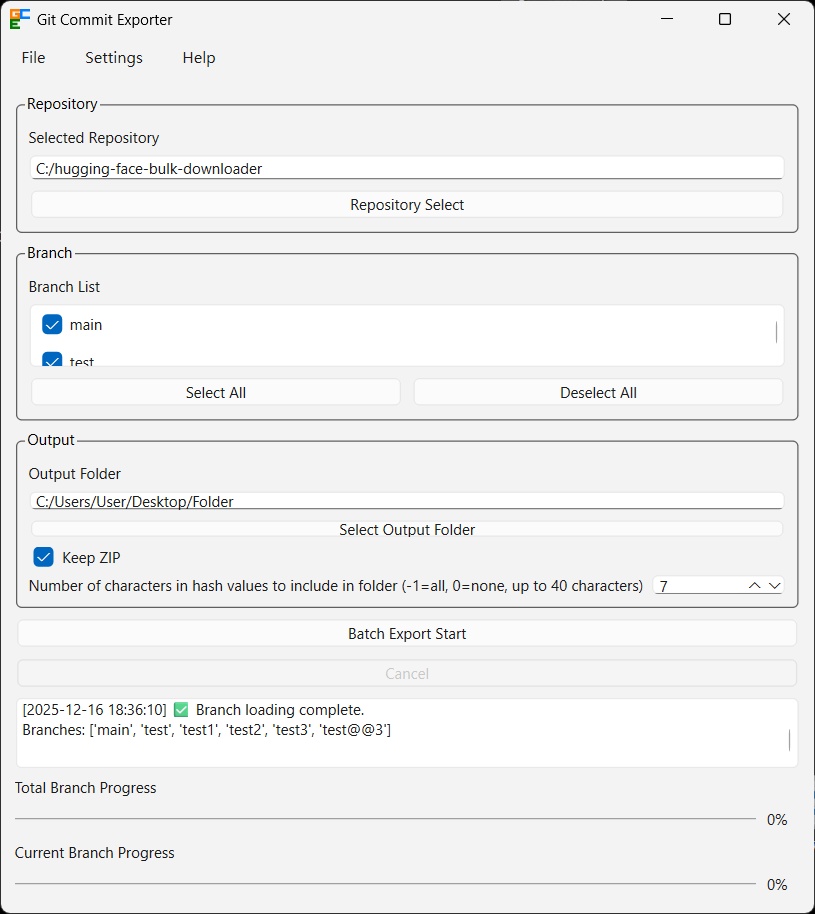The image size is (815, 914).
Task: Click the Git Commit Exporter app icon
Action: 20,19
